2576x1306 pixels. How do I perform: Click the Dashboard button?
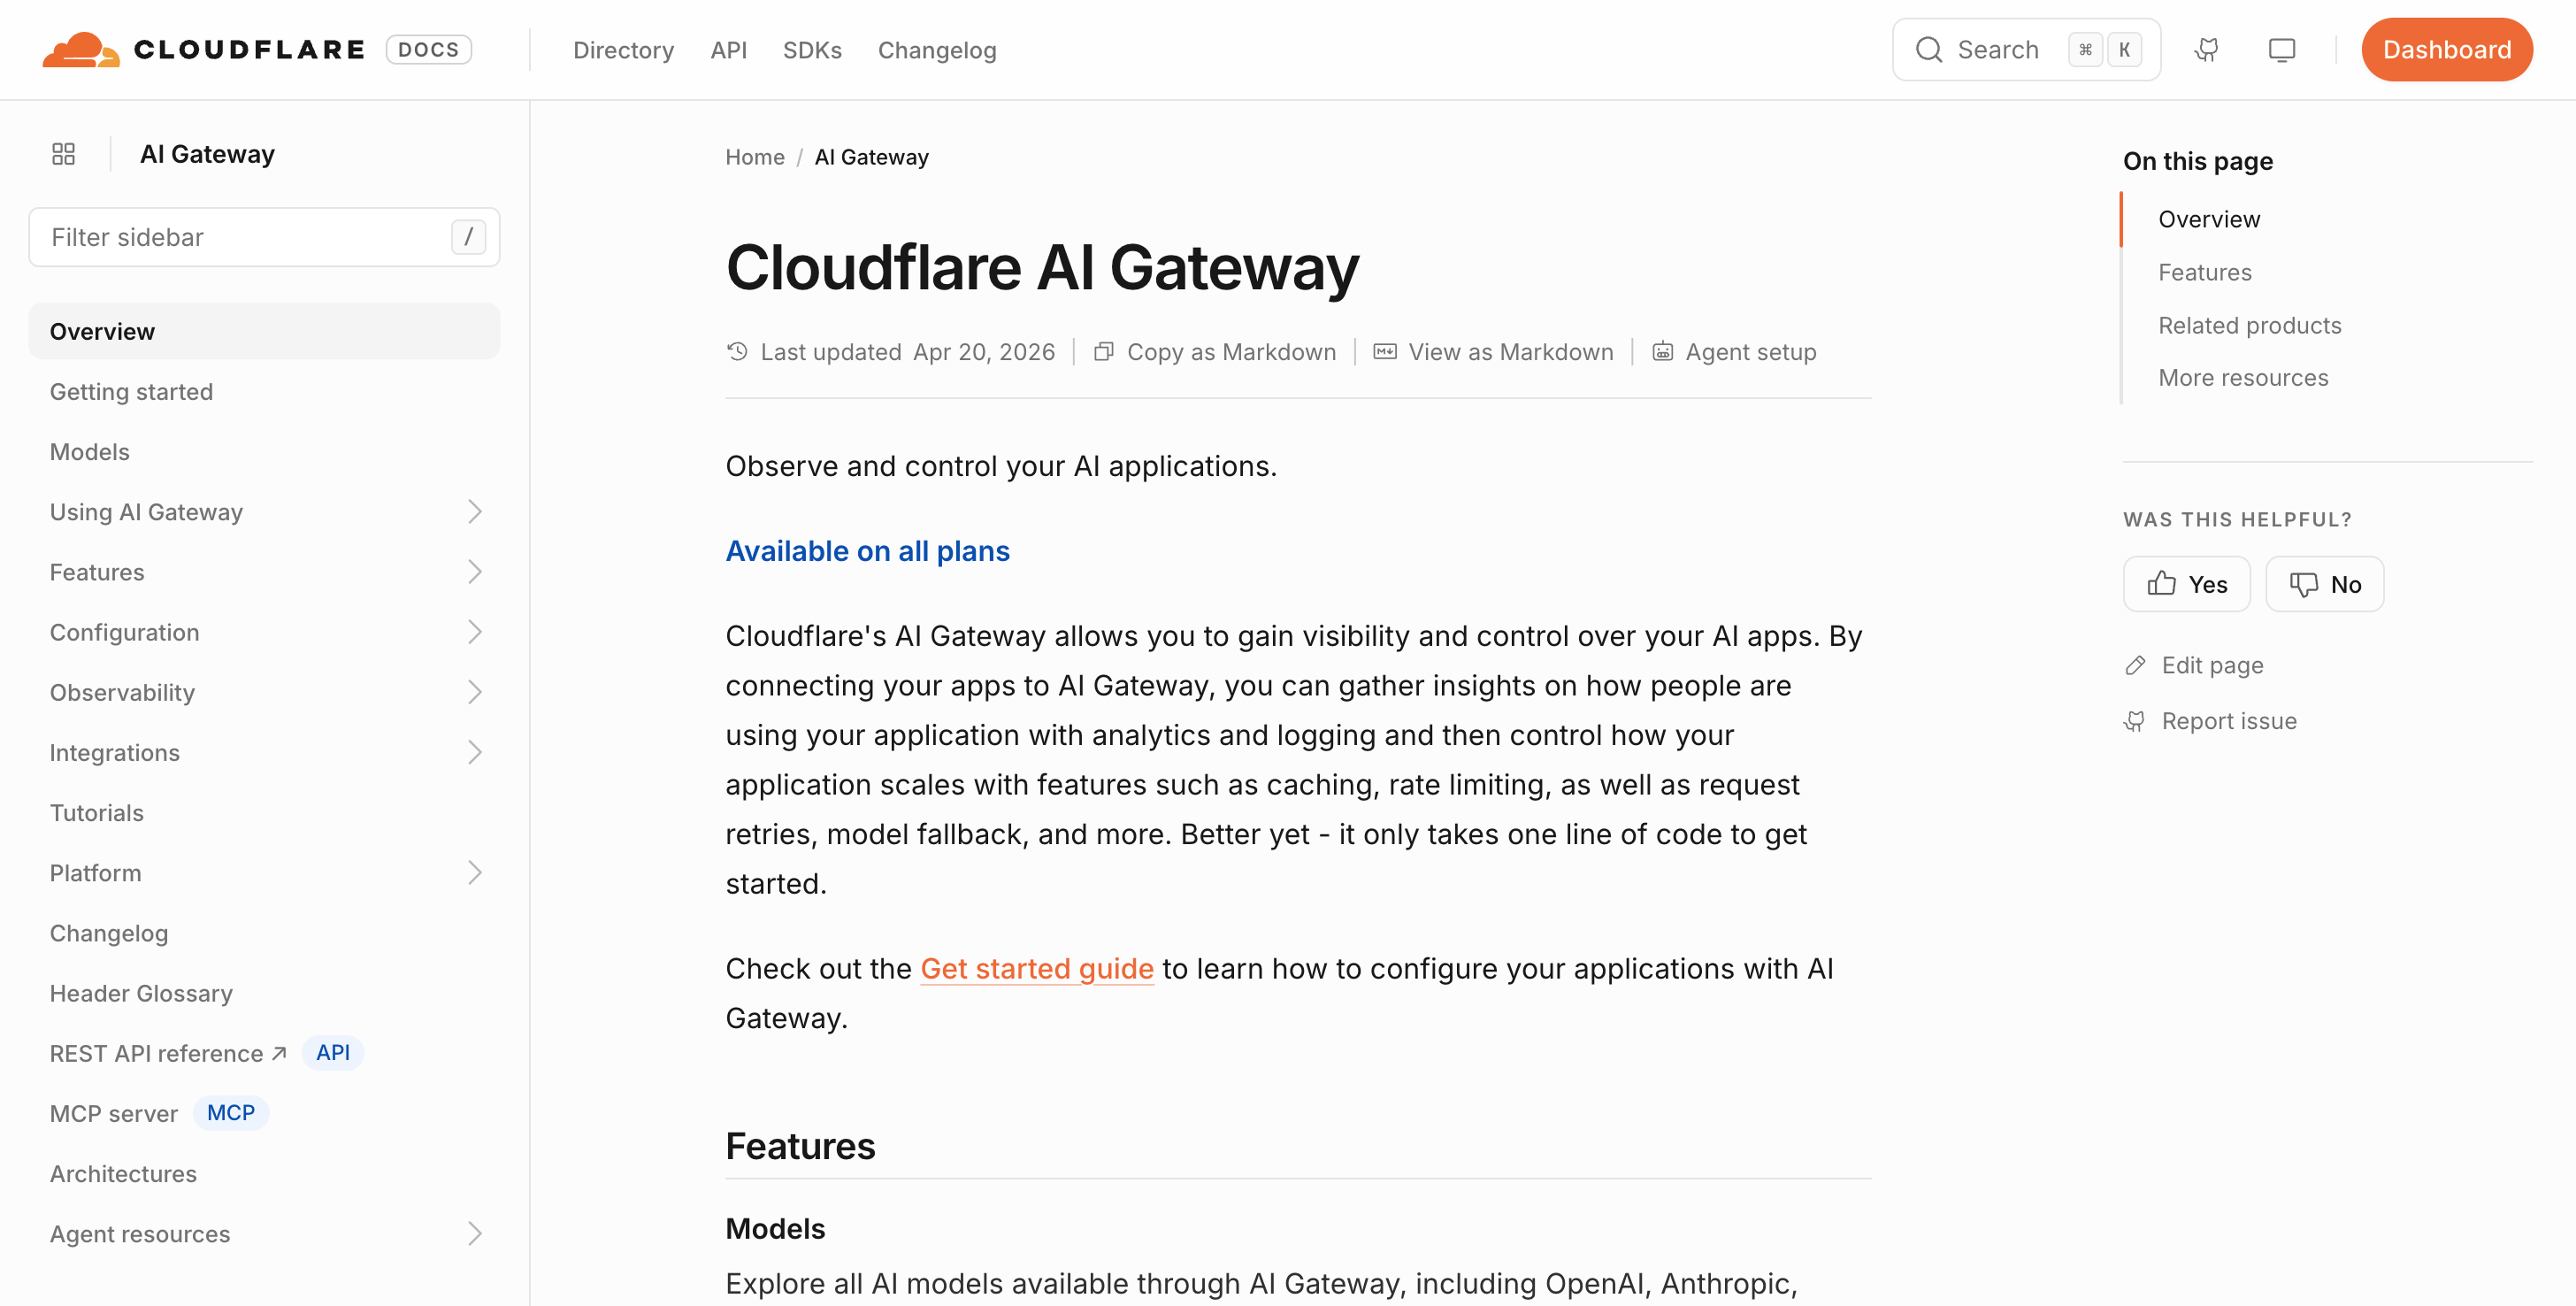pos(2446,50)
